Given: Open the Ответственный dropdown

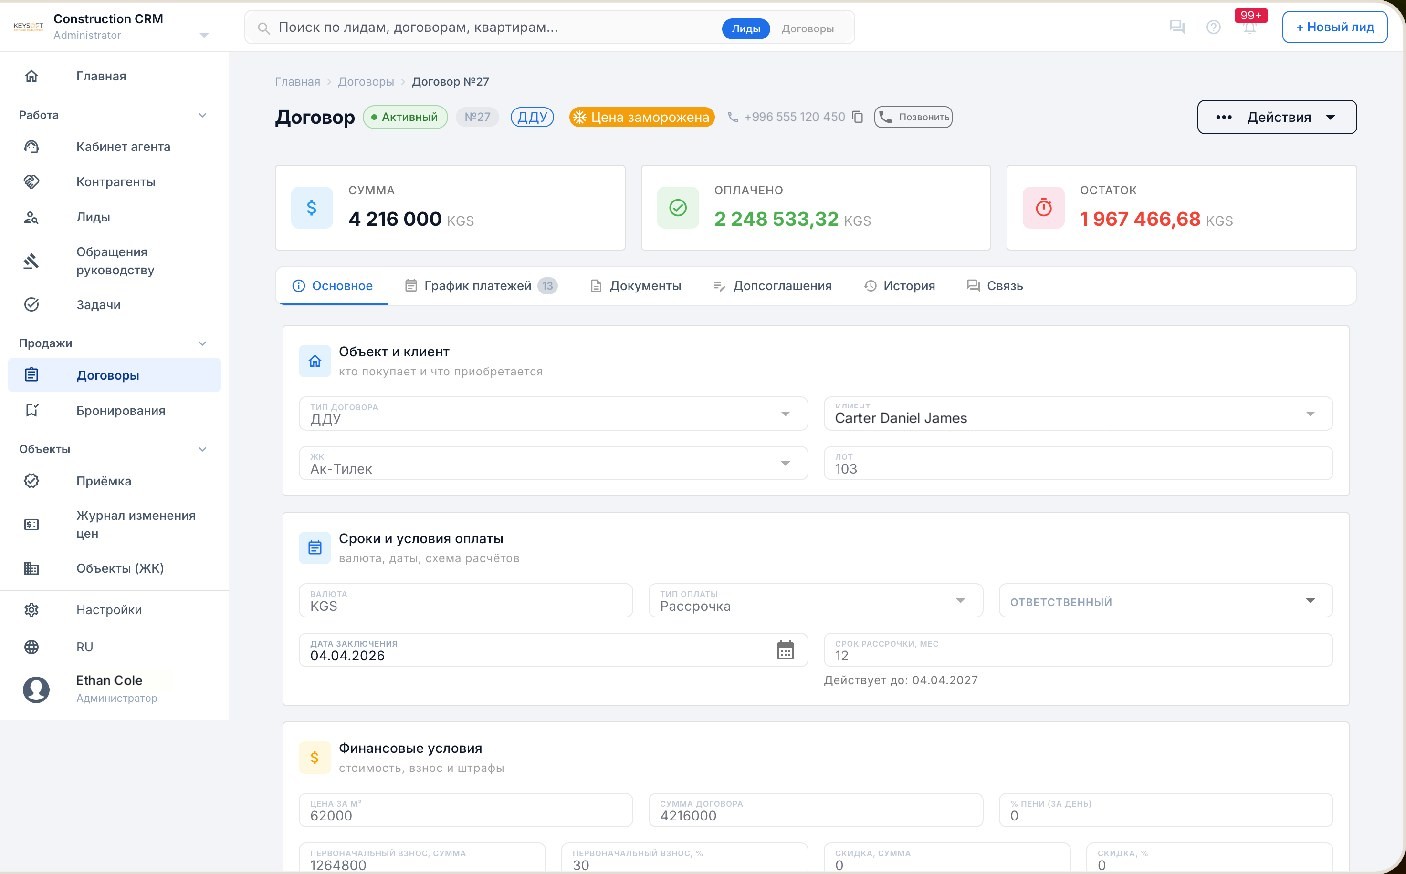Looking at the screenshot, I should (1165, 600).
